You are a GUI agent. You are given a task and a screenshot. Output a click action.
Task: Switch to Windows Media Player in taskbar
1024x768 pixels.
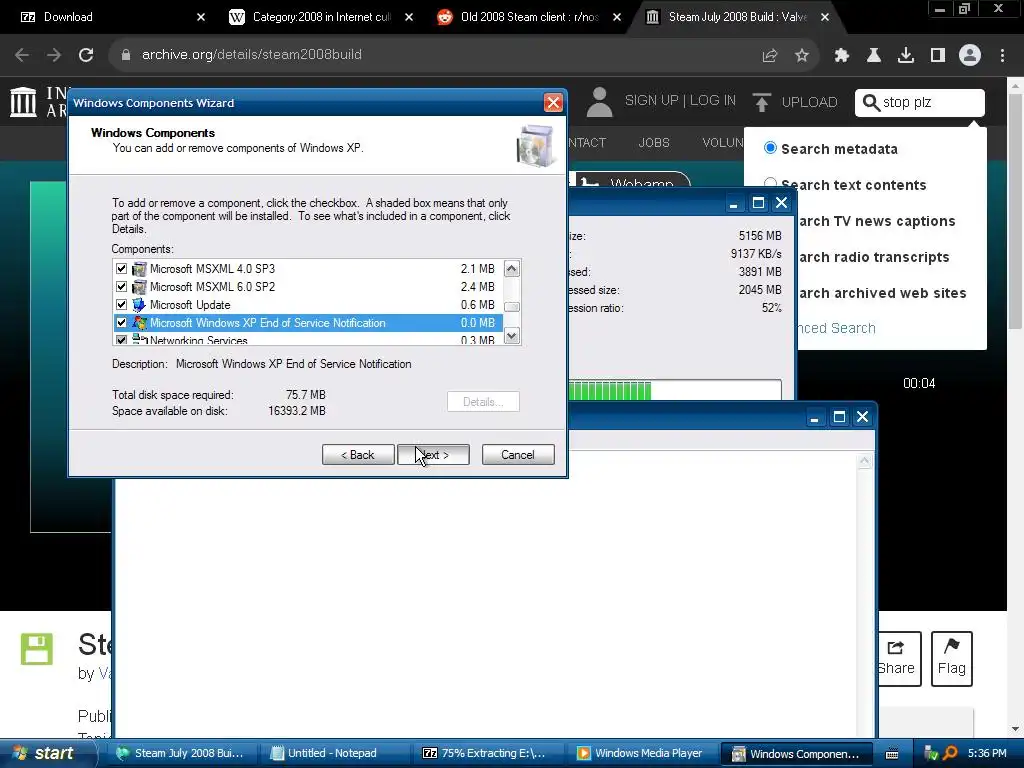pos(641,754)
